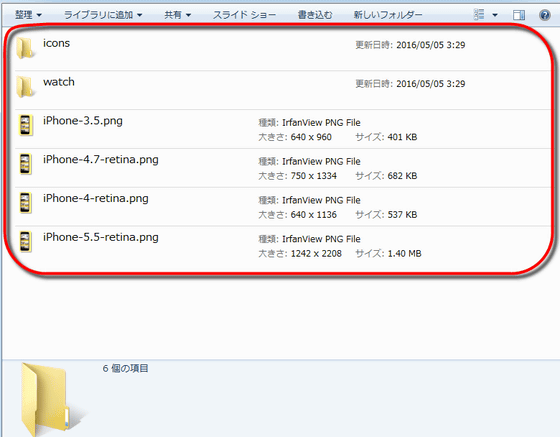
Task: Start the スライド ショー
Action: [244, 15]
